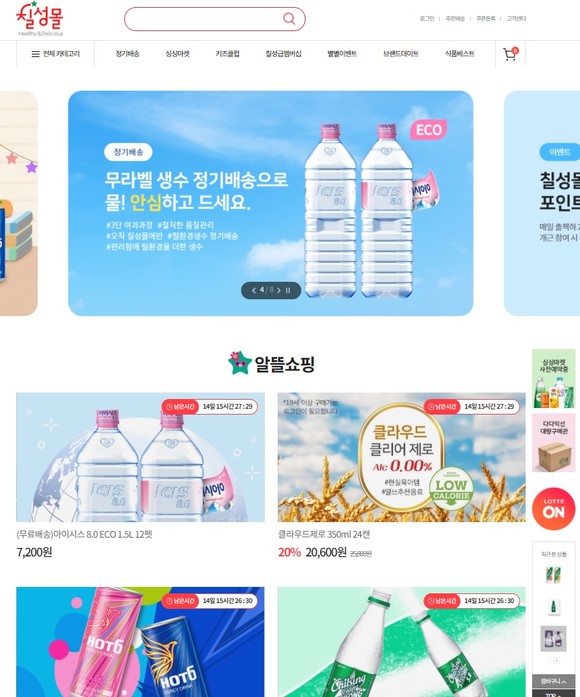Open the 키즈클럽 menu item

coord(227,54)
